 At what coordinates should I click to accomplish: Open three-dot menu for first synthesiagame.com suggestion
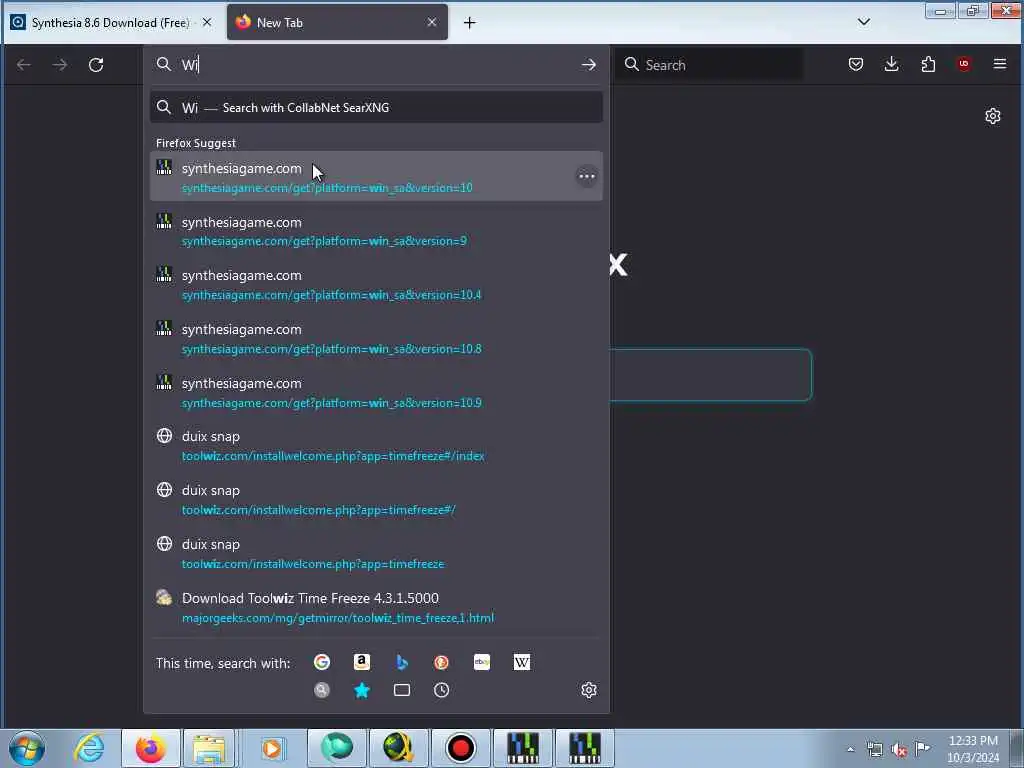tap(586, 176)
